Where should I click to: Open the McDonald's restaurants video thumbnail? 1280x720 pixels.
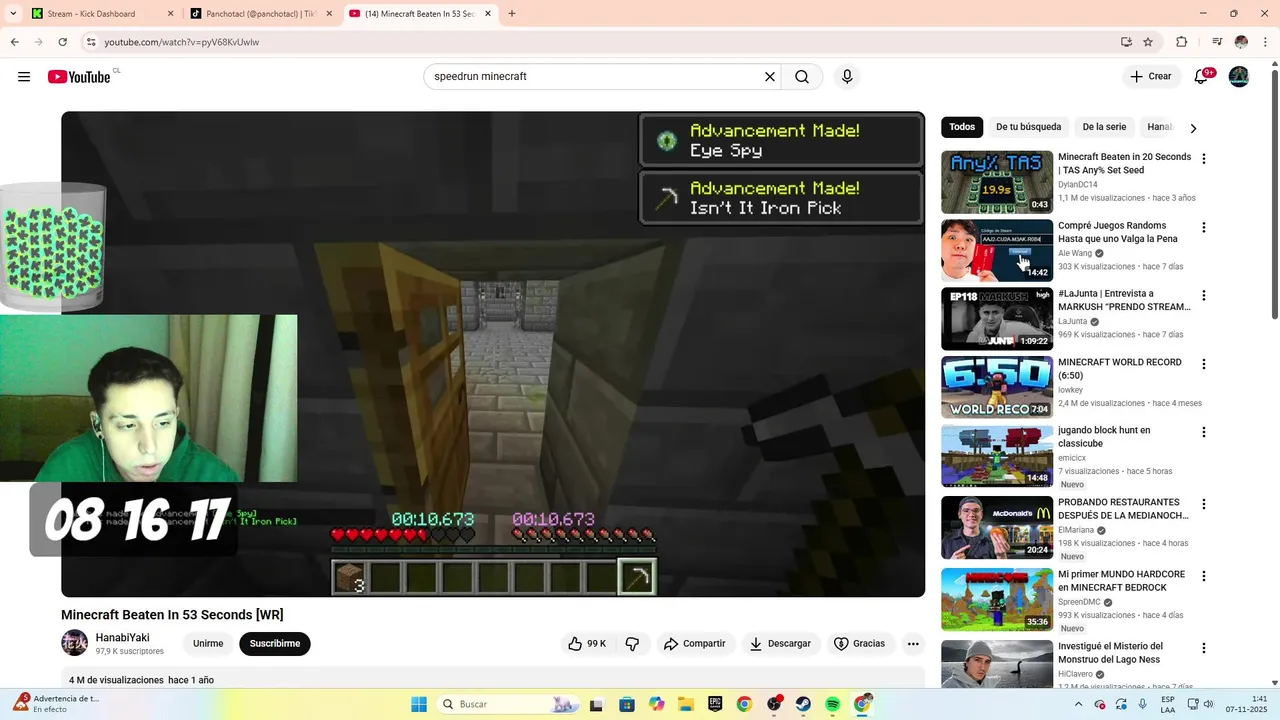tap(997, 527)
